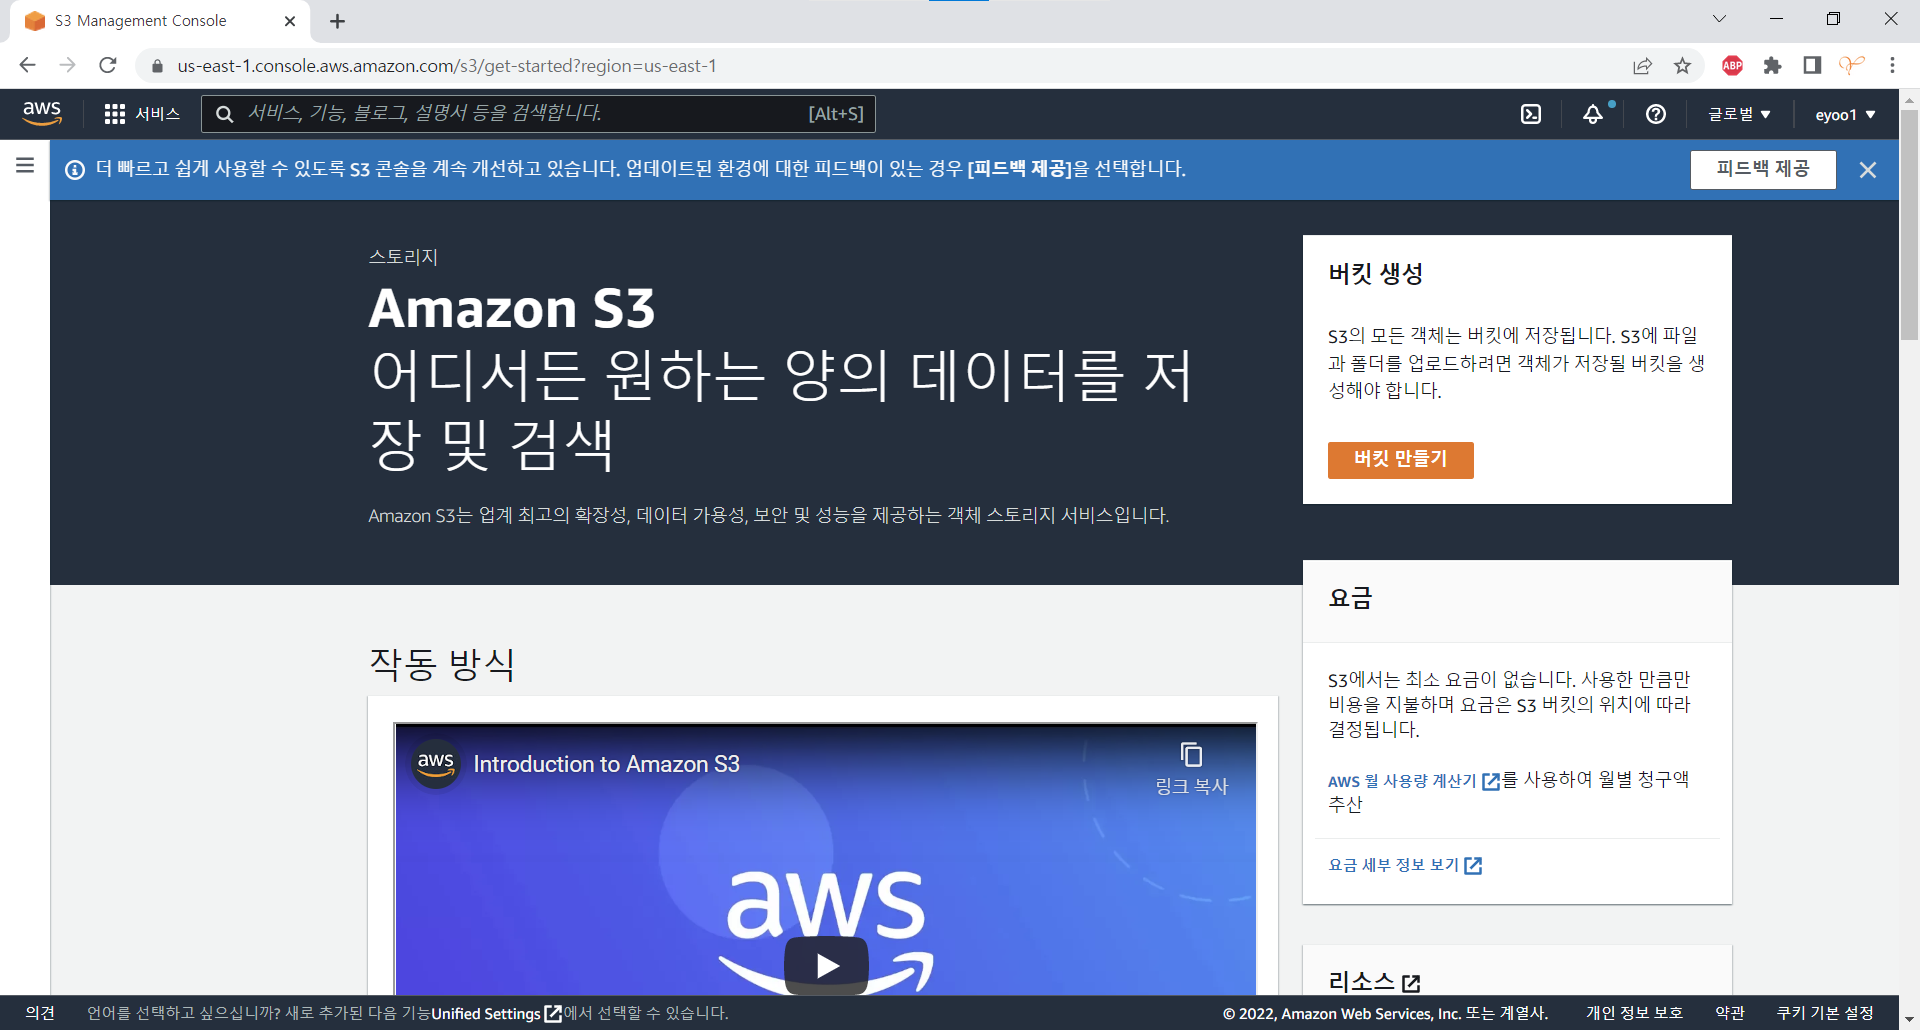Viewport: 1920px width, 1030px height.
Task: Click the 피드백 제공 button
Action: (1763, 169)
